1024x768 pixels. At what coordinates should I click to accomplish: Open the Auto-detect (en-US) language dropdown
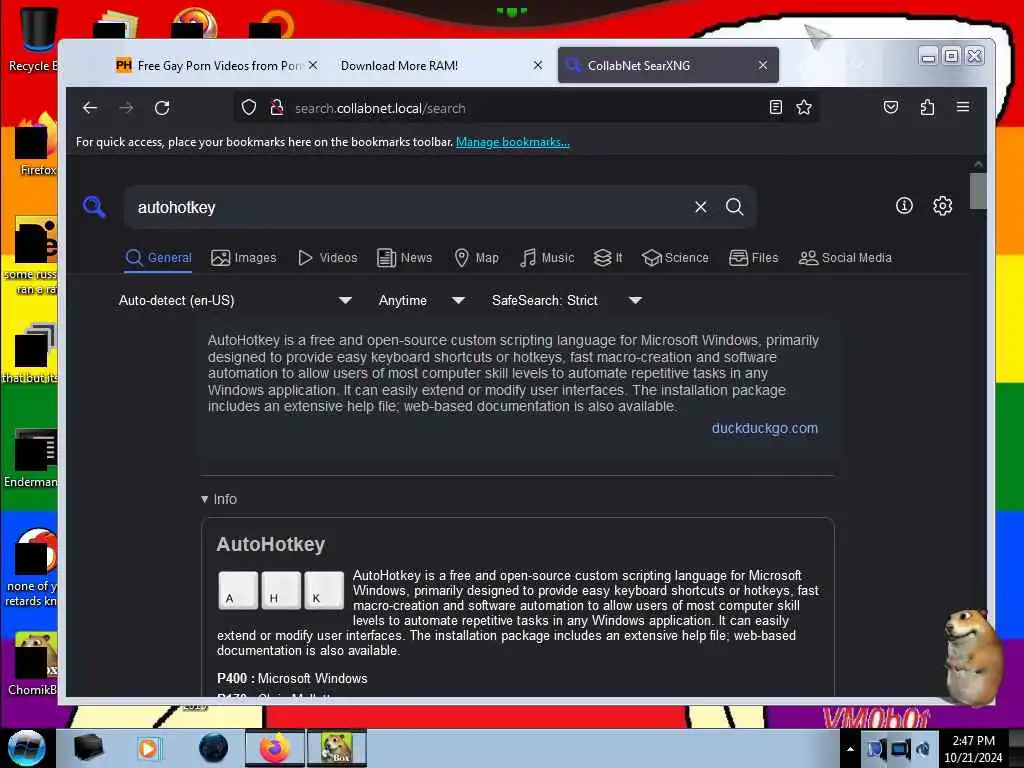coord(235,300)
